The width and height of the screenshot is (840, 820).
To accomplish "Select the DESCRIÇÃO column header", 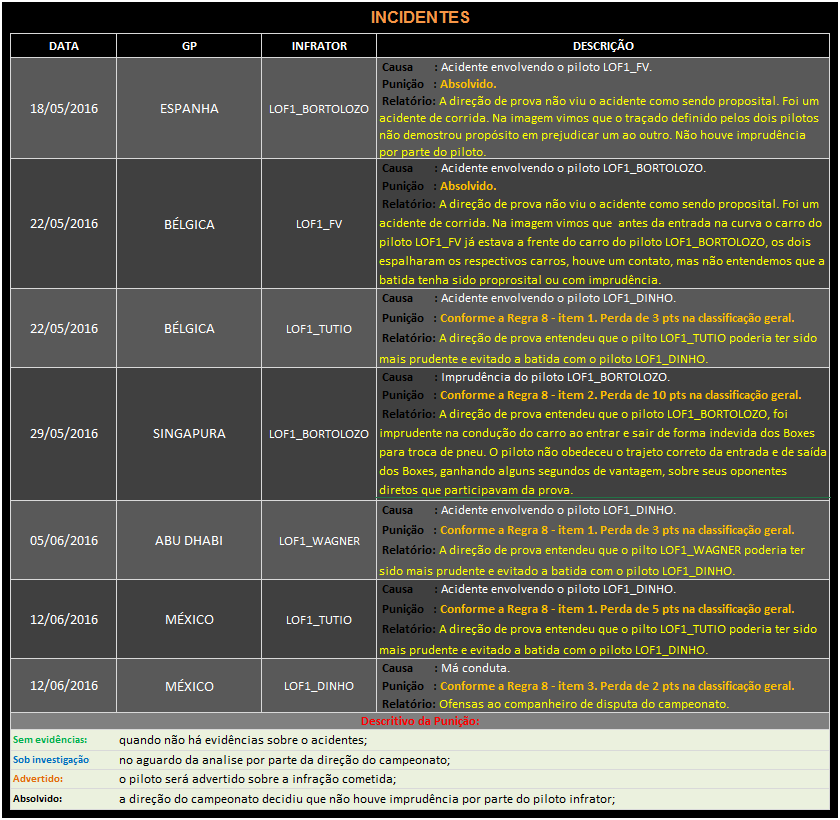I will click(x=603, y=46).
